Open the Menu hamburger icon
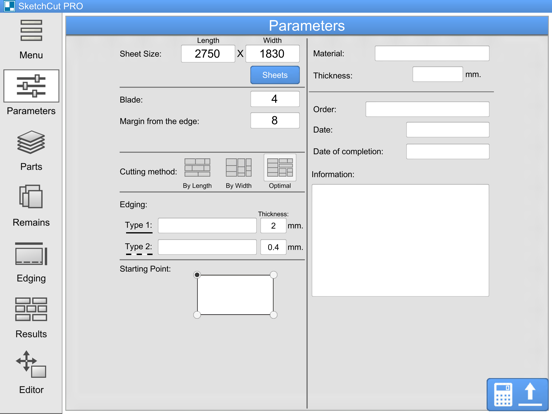 coord(31,31)
